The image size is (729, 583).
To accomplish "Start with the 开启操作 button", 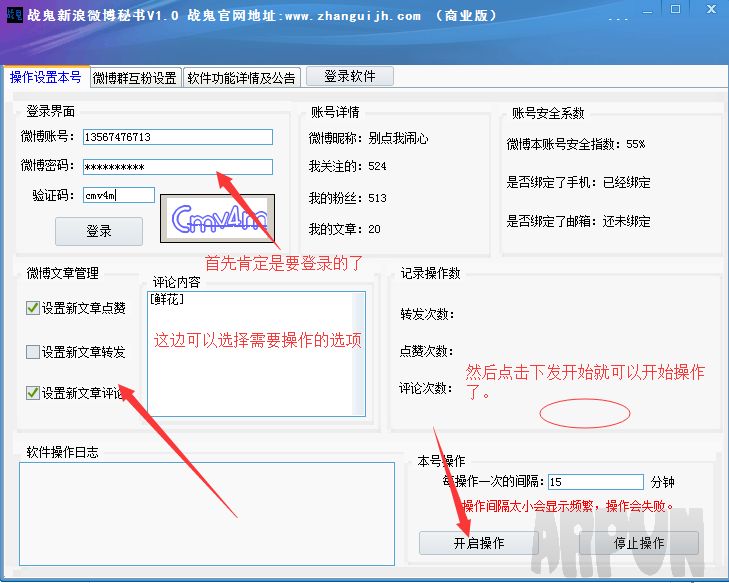I will (x=478, y=543).
